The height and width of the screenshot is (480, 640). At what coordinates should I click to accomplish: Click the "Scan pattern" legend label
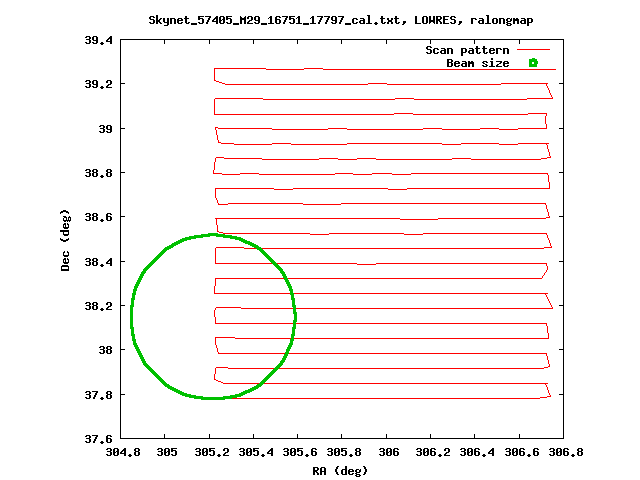coord(467,50)
